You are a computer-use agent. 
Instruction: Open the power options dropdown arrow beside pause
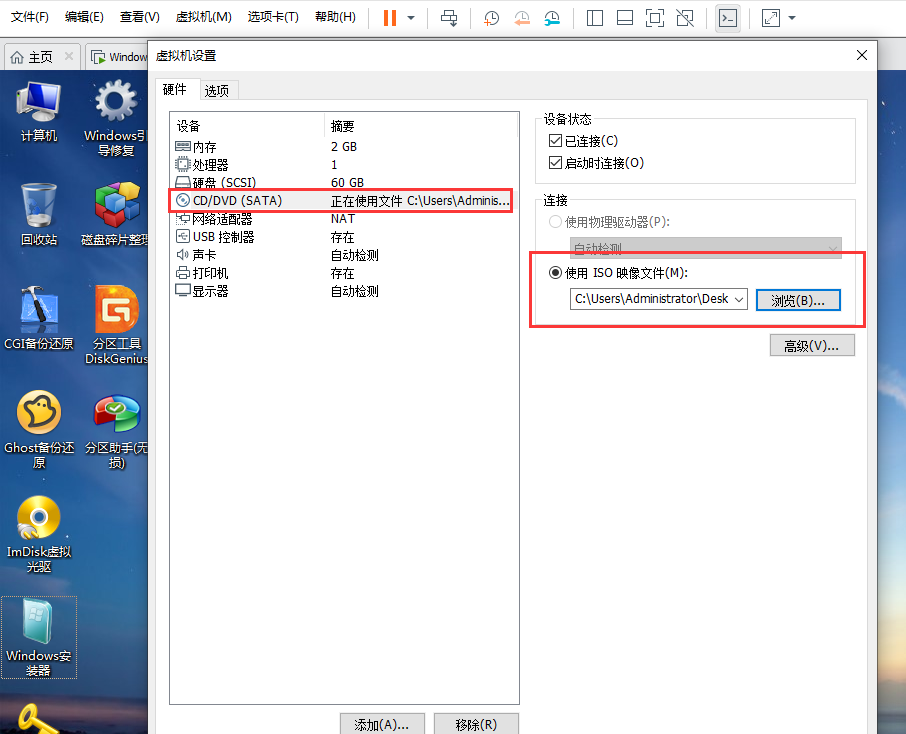[411, 18]
